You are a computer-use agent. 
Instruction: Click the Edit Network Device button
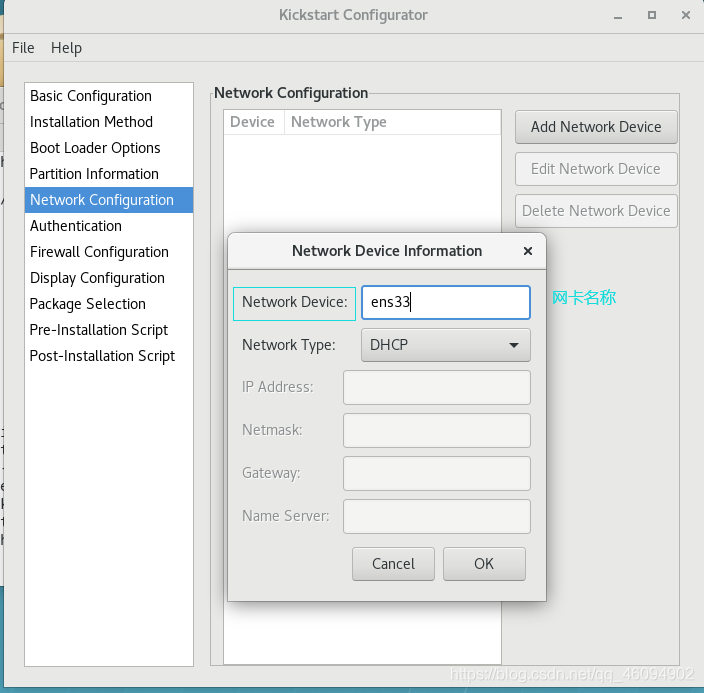pyautogui.click(x=596, y=169)
